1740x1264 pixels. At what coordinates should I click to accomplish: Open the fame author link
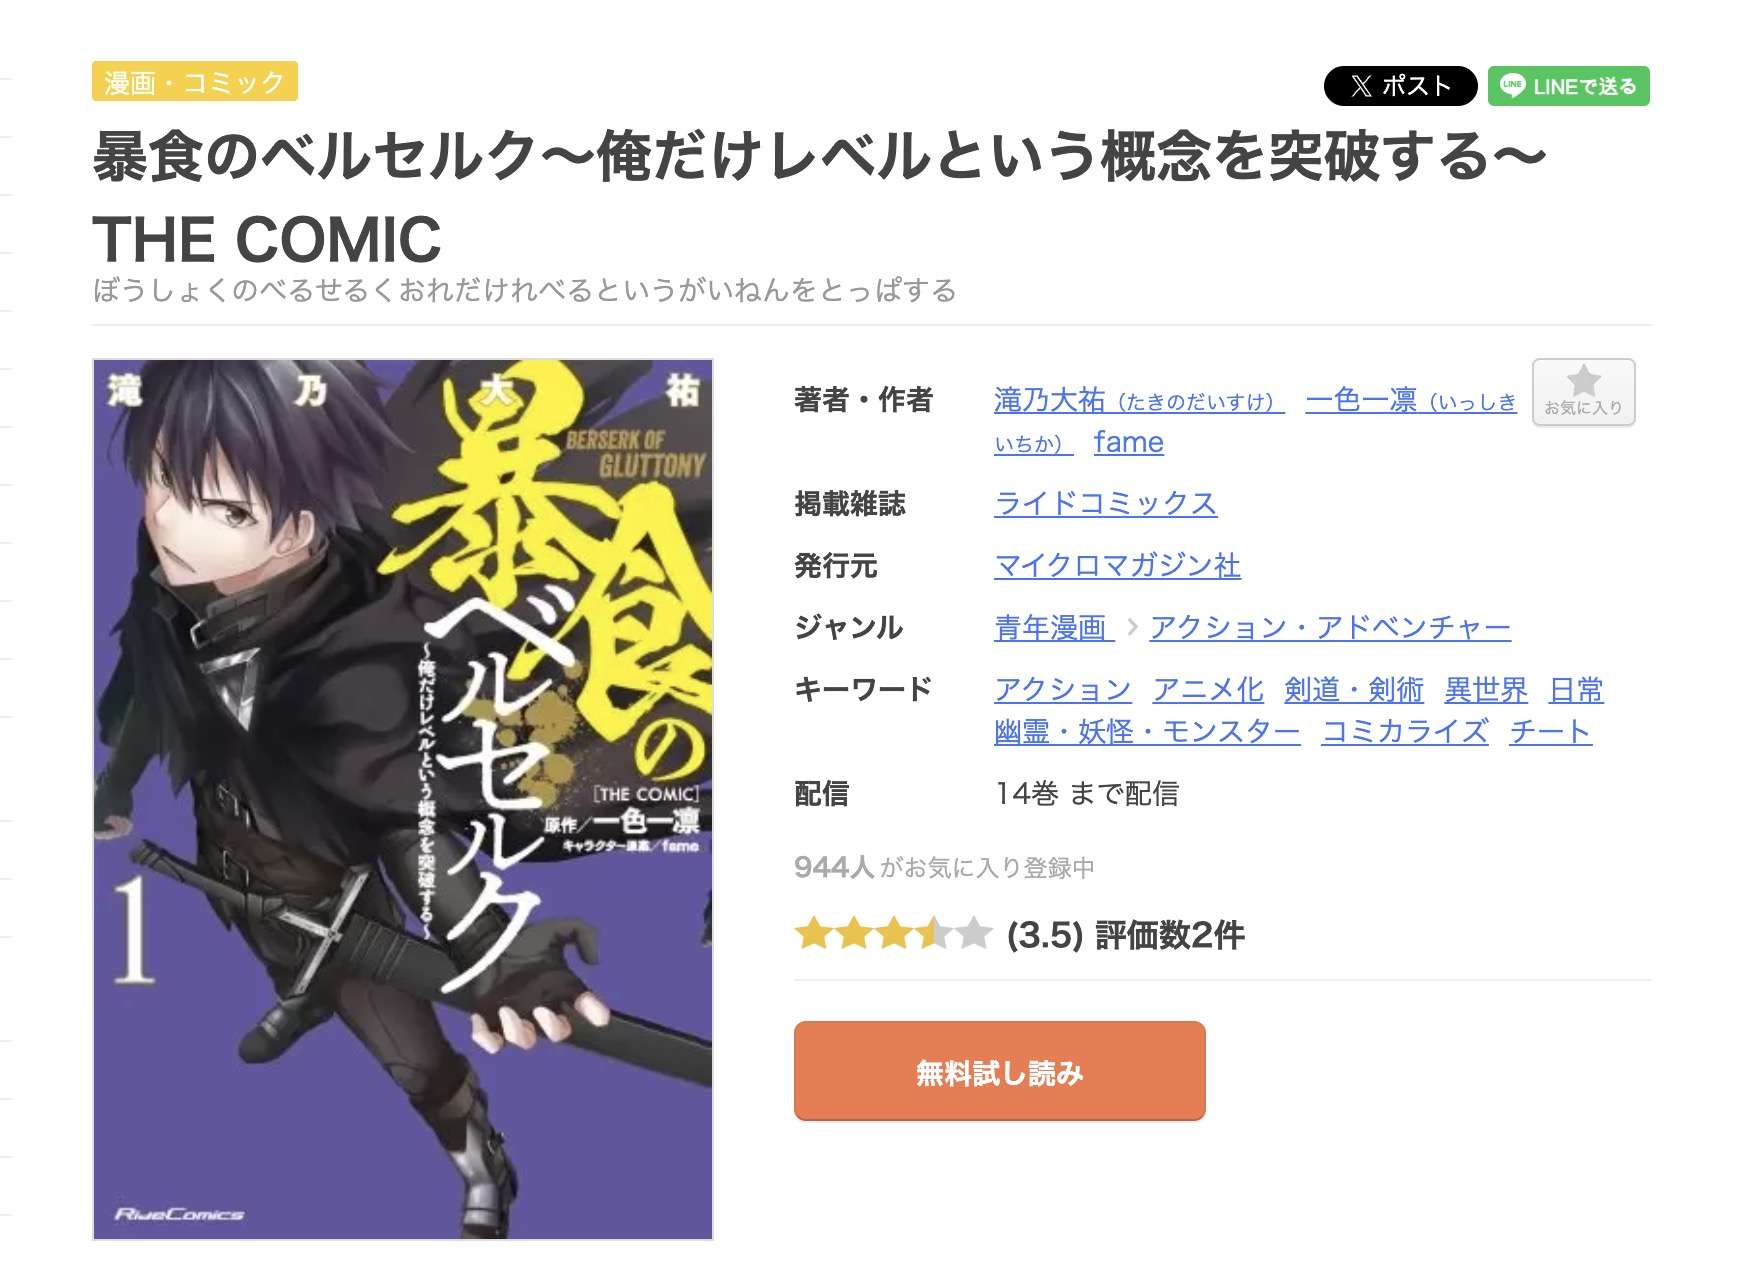(1128, 442)
